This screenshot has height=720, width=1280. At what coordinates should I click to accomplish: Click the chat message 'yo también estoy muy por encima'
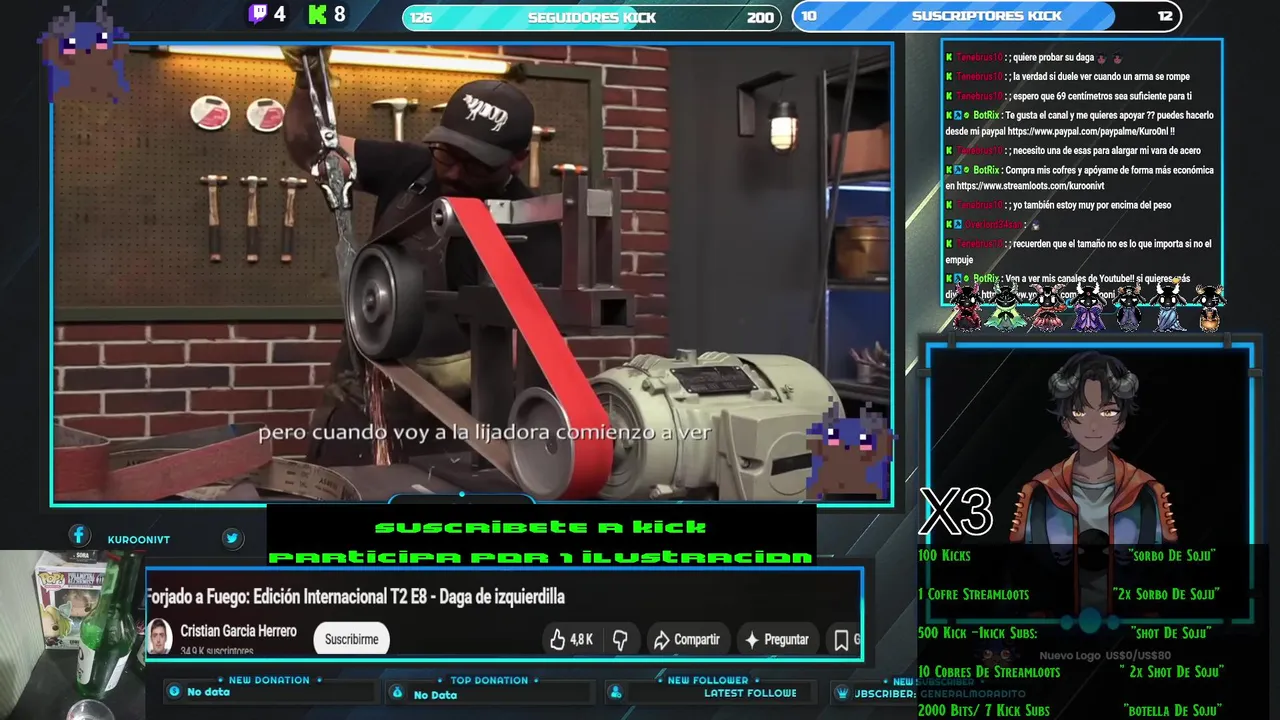[1091, 205]
